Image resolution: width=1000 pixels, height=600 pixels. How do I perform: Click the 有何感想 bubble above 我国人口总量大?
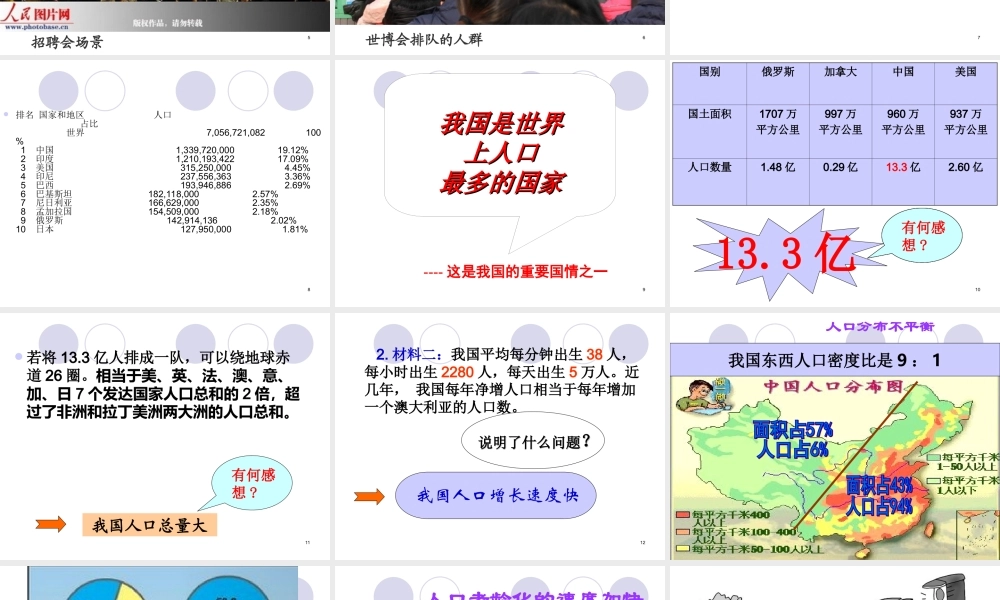tap(251, 483)
